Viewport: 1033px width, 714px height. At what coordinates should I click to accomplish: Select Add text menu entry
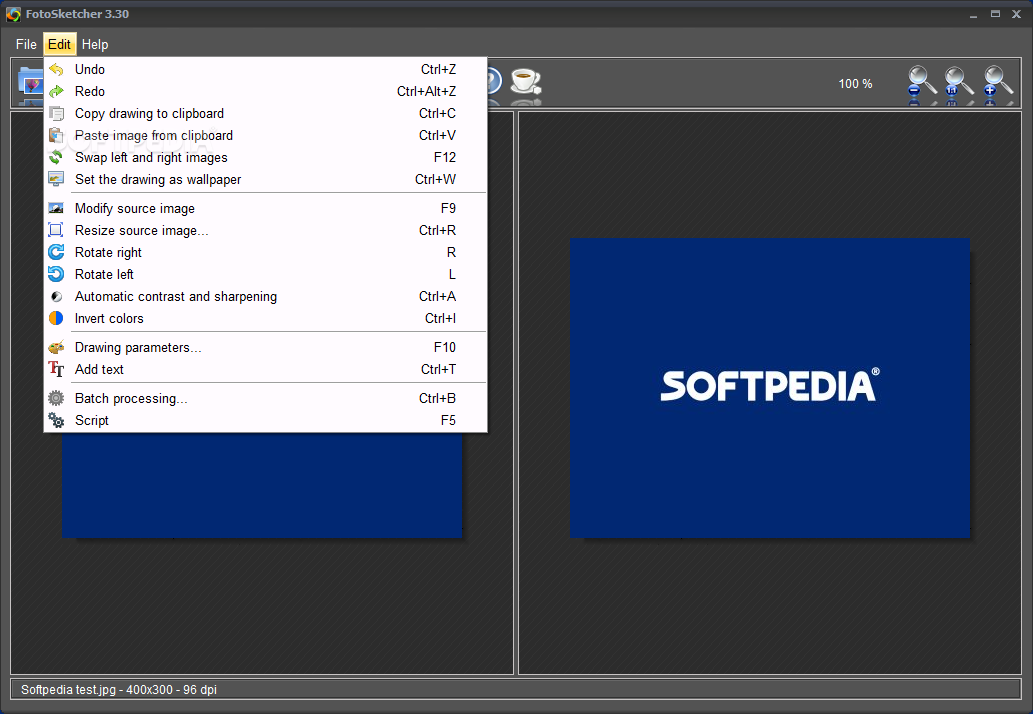click(x=265, y=369)
